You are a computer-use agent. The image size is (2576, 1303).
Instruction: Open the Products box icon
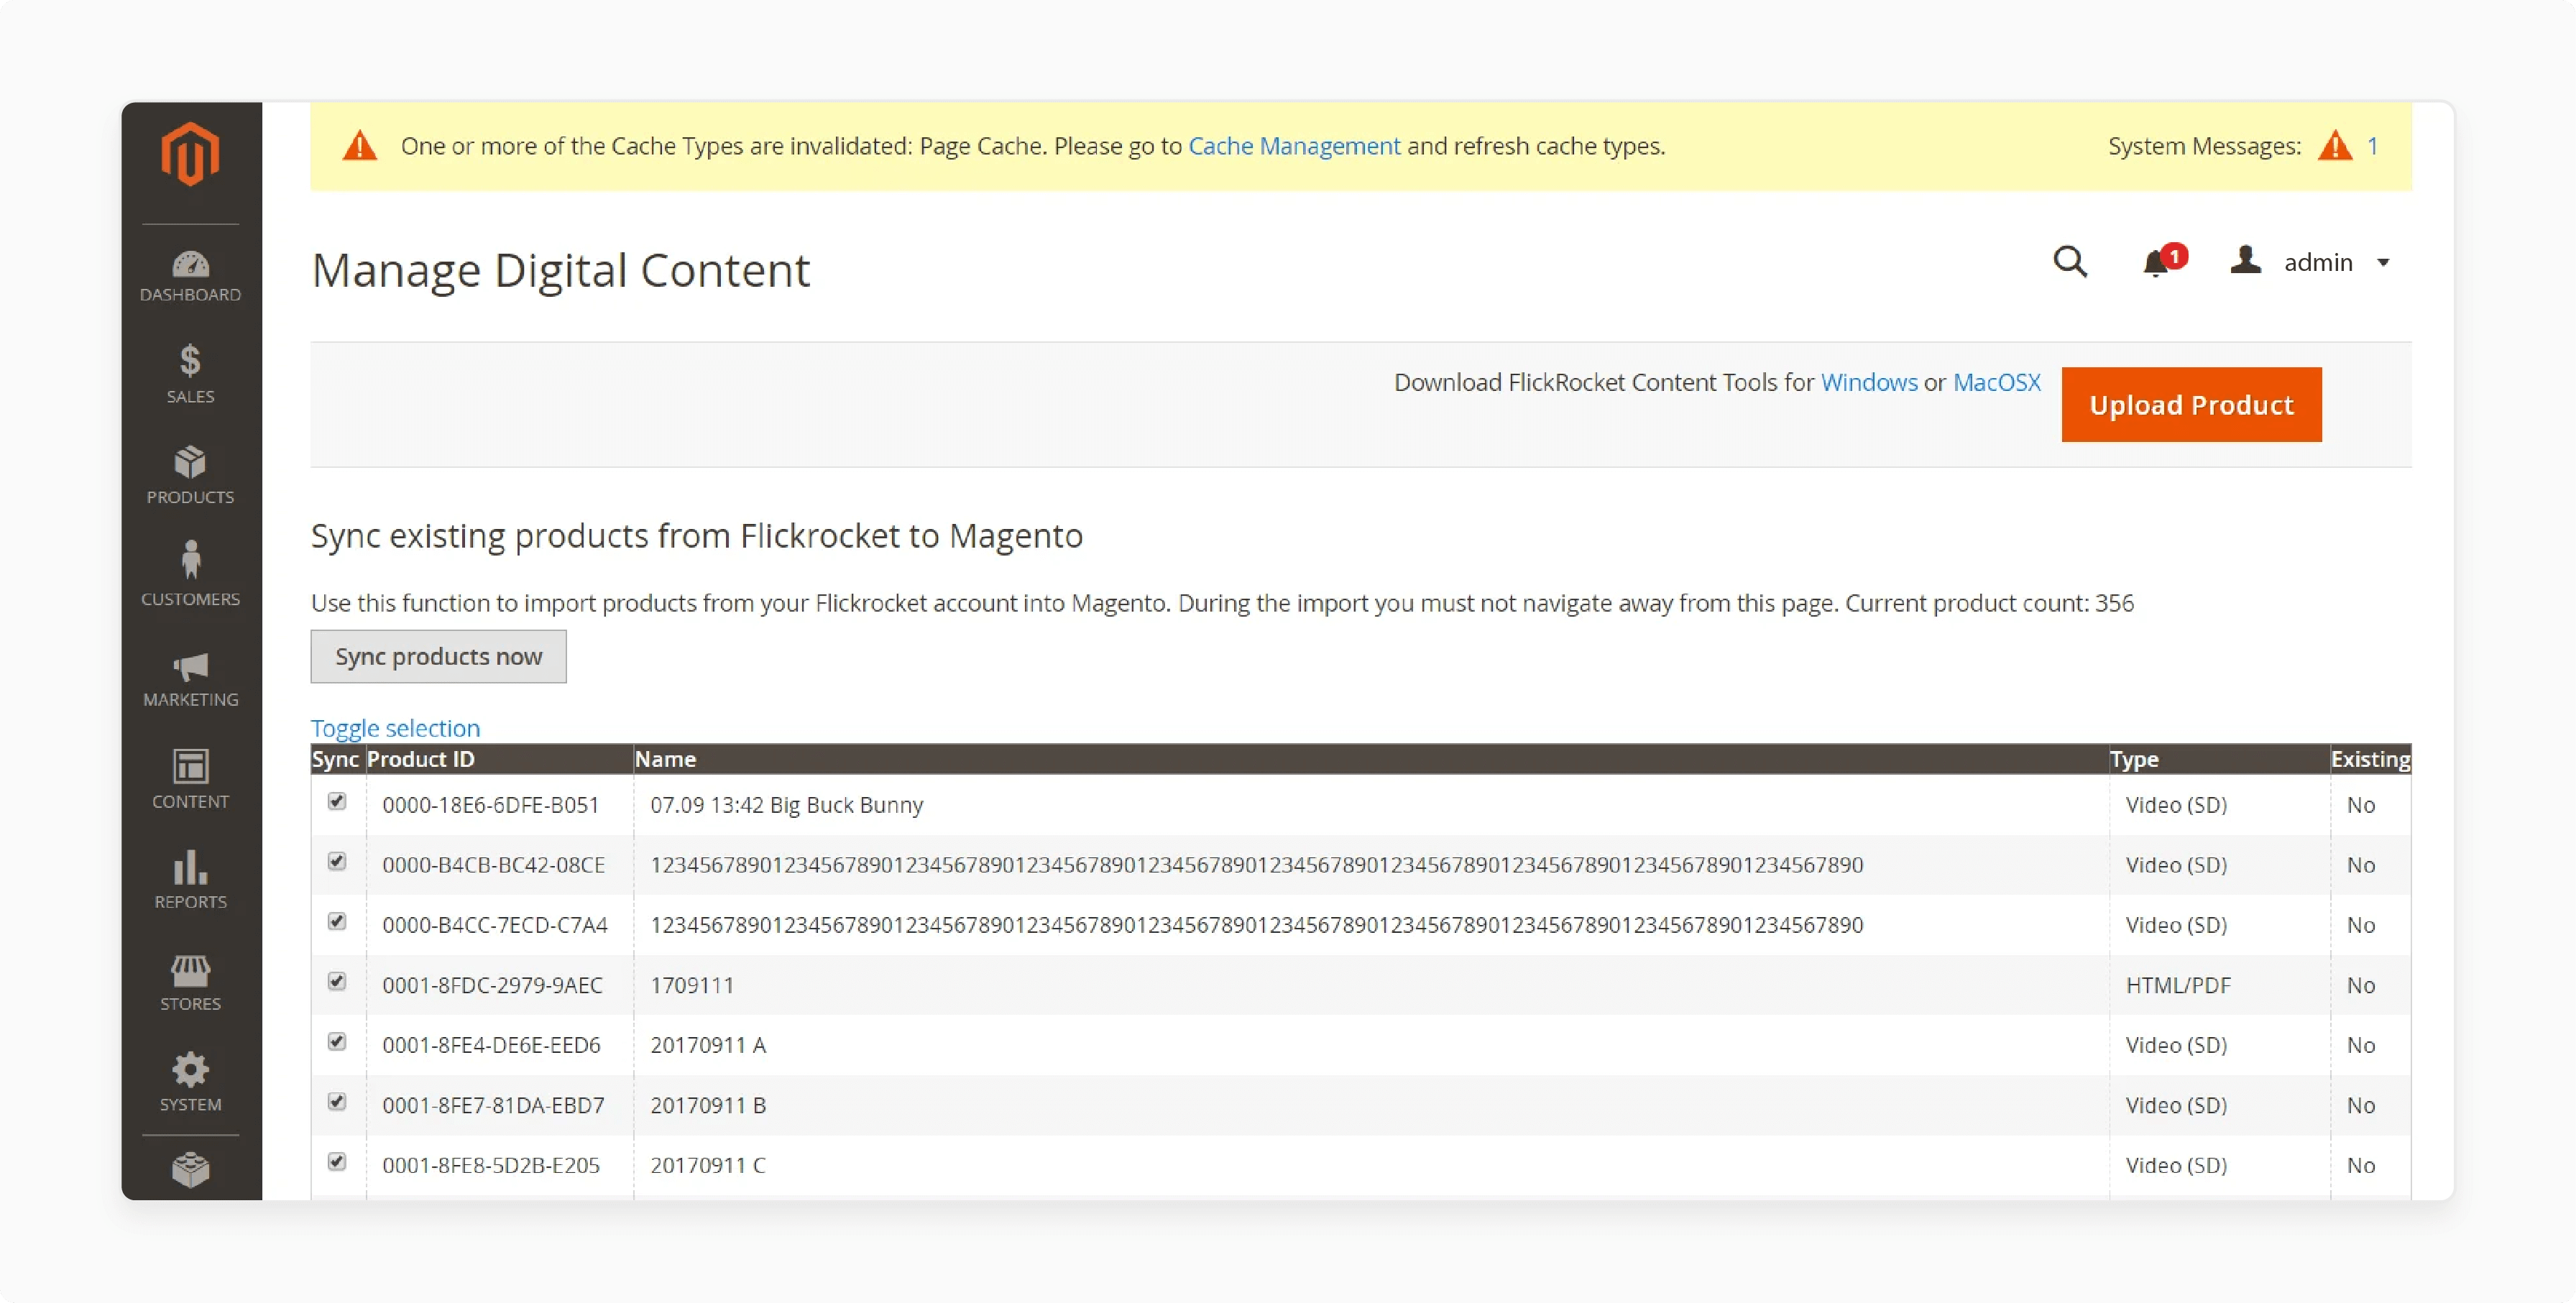point(190,462)
